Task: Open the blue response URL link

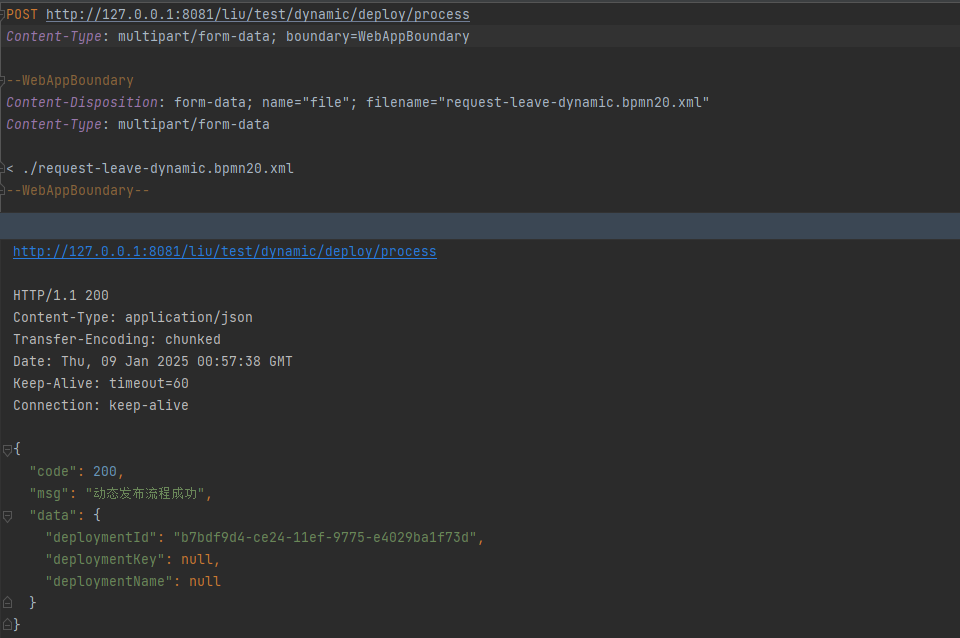Action: 224,252
